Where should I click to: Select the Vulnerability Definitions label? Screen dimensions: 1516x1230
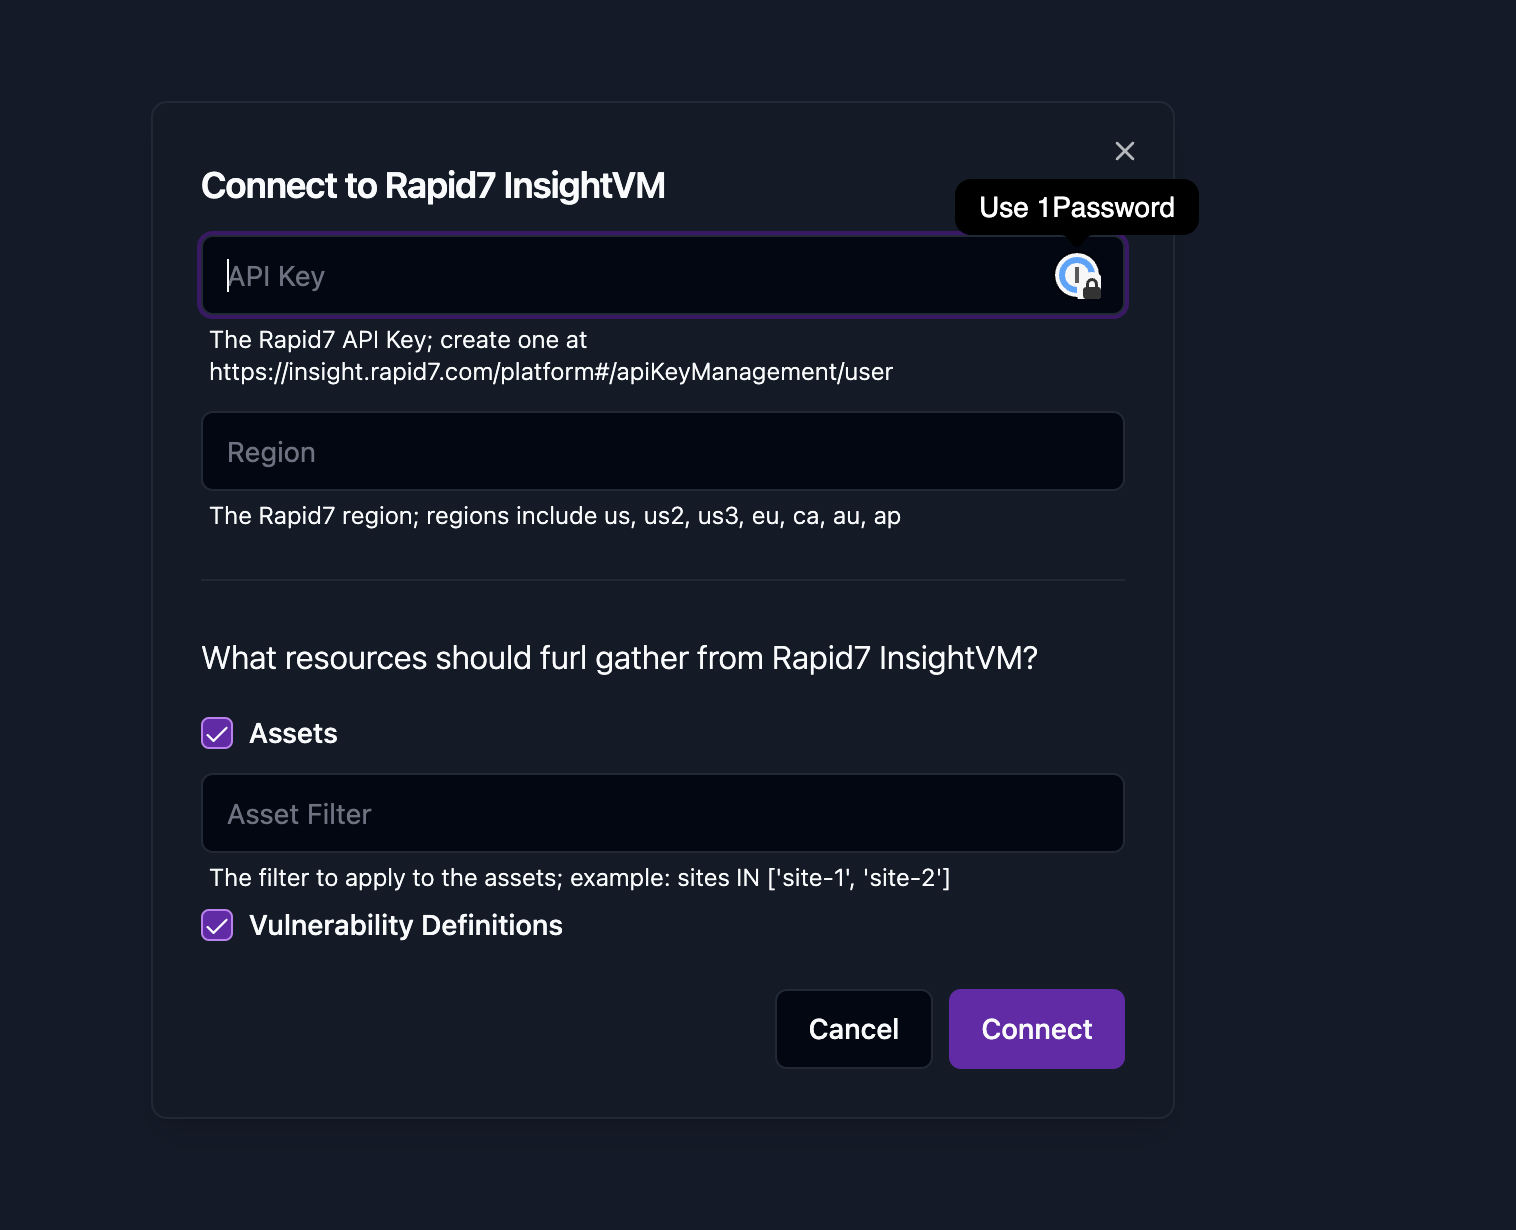pos(405,925)
